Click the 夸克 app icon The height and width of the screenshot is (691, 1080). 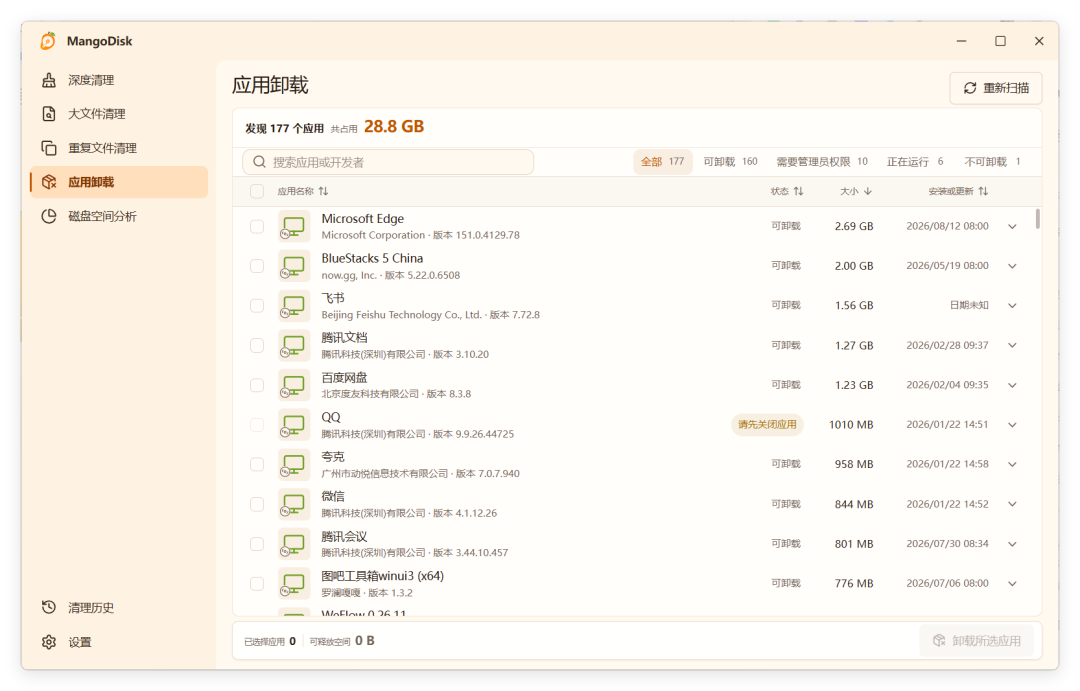pyautogui.click(x=294, y=464)
